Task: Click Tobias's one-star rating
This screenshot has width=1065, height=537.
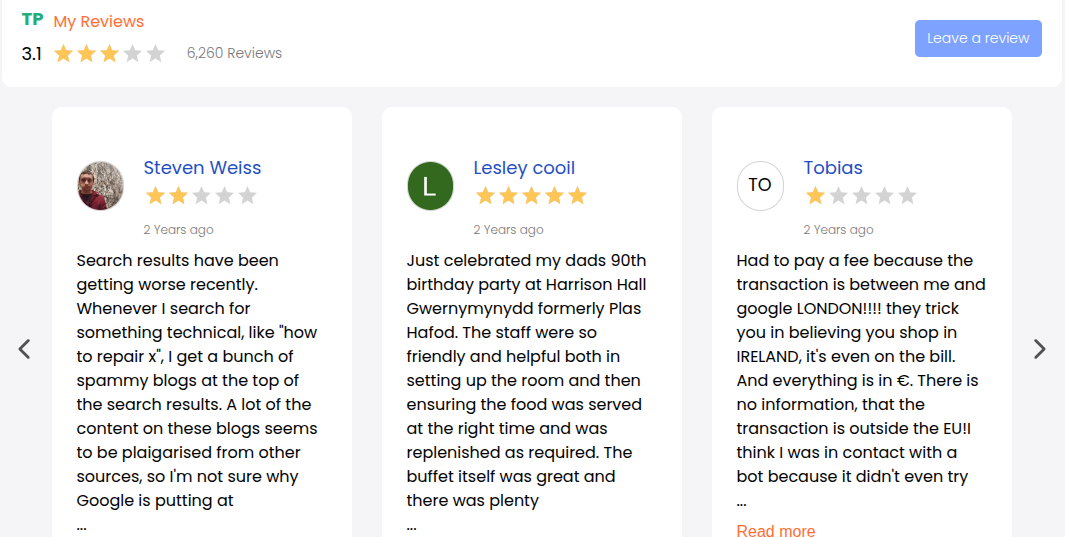Action: tap(861, 196)
